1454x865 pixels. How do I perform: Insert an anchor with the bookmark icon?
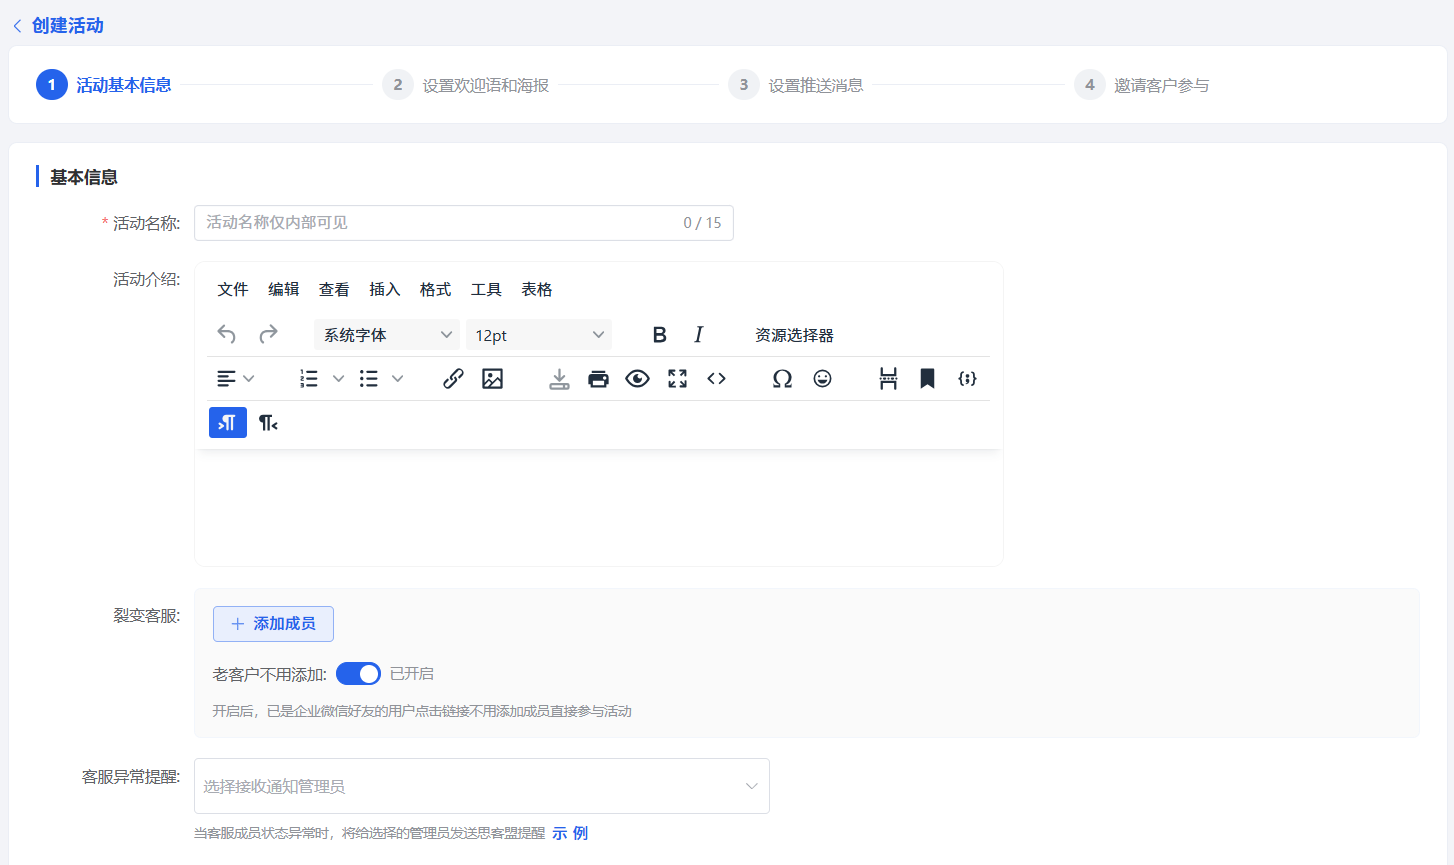pos(927,379)
